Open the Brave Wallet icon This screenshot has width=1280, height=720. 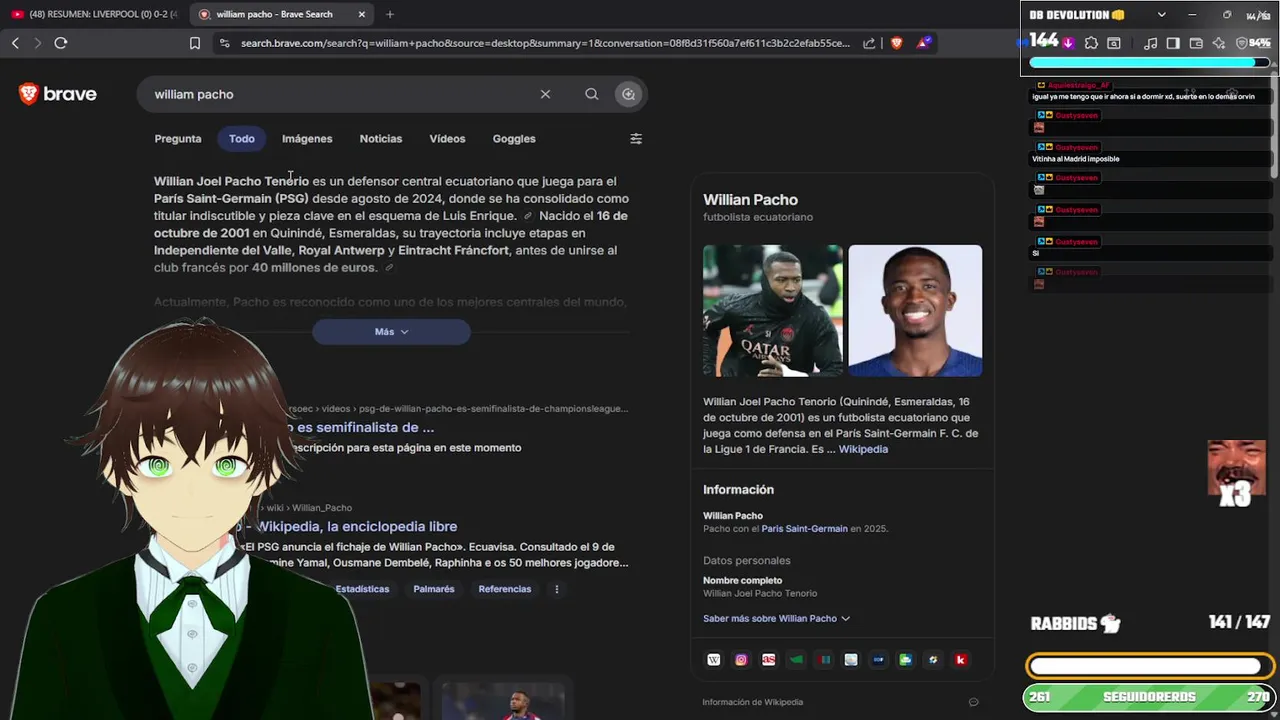1196,43
